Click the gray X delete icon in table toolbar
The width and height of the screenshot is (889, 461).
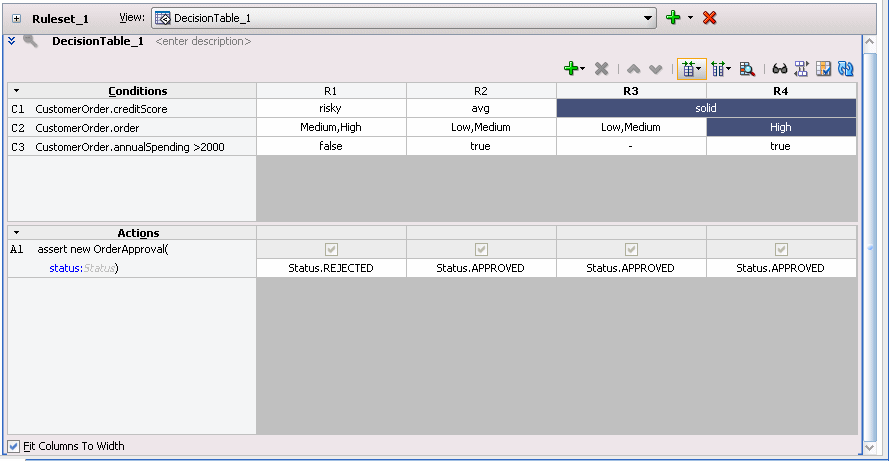point(602,69)
